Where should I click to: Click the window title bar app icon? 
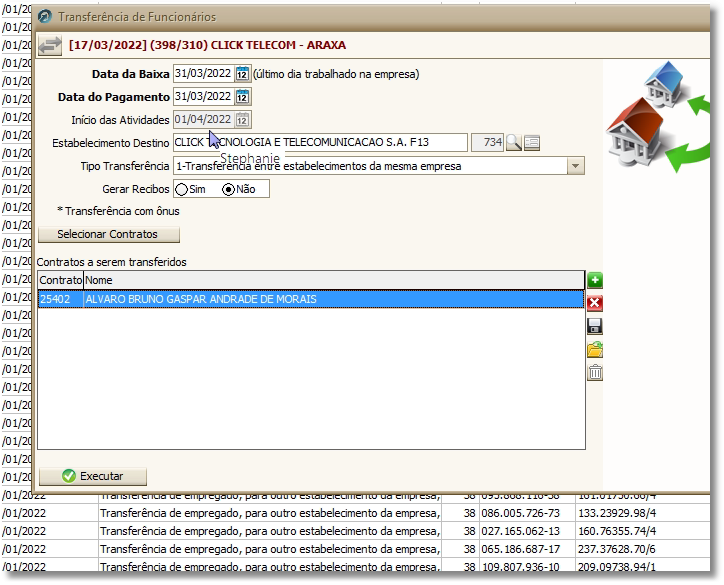[45, 17]
